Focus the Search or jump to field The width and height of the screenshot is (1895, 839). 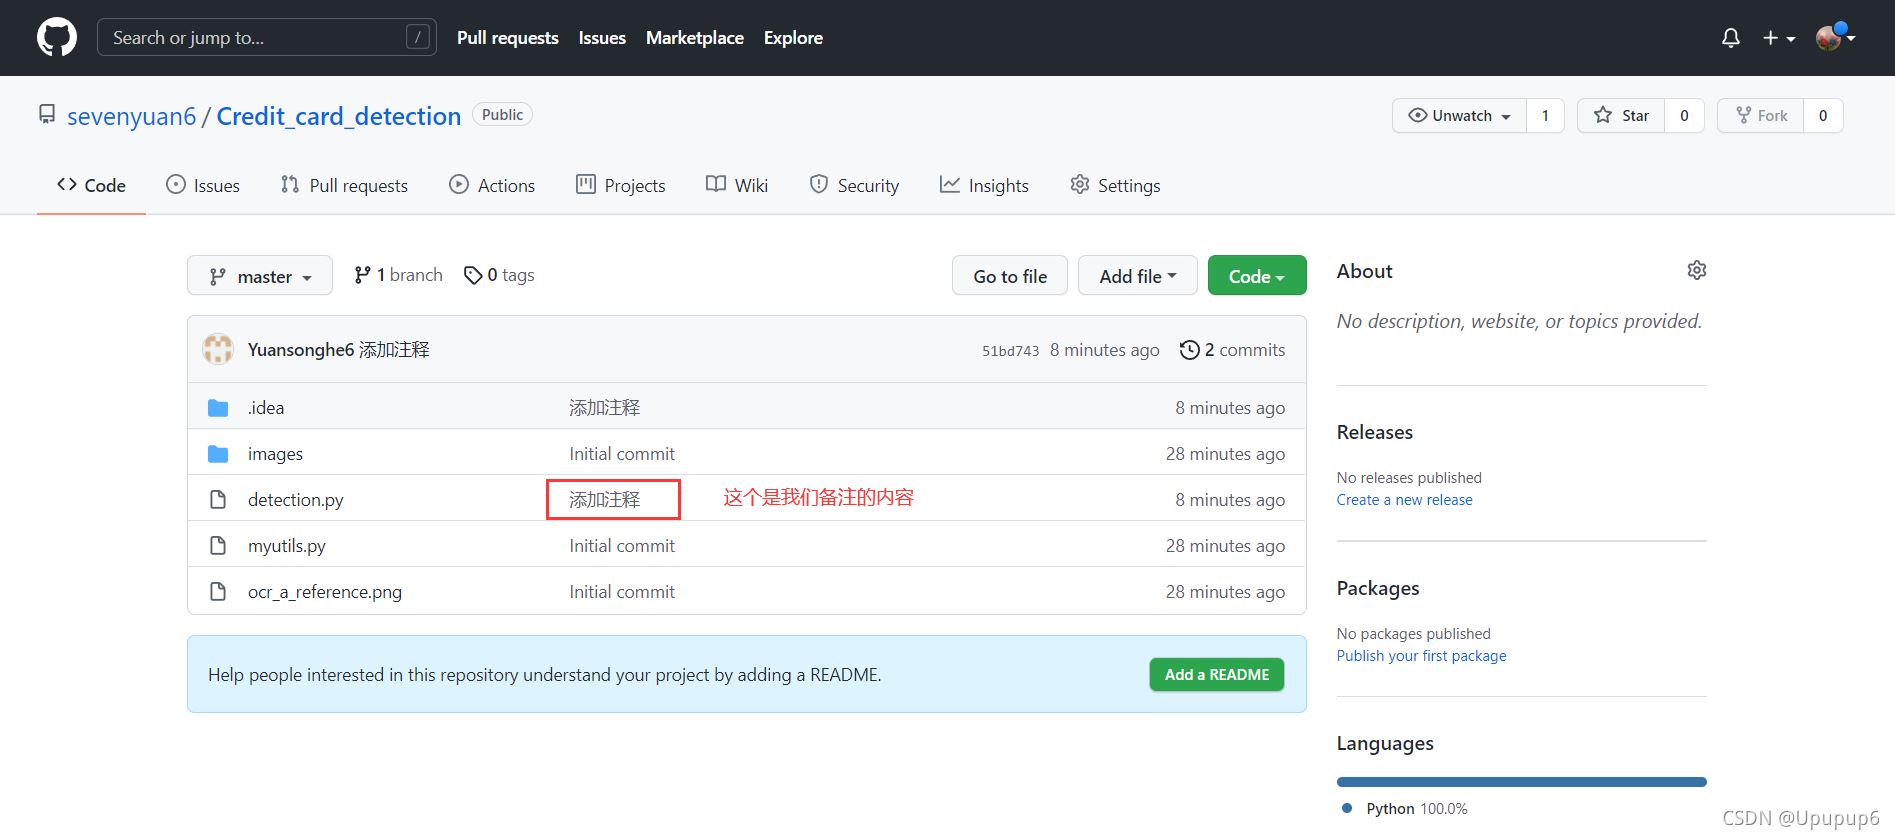[256, 38]
